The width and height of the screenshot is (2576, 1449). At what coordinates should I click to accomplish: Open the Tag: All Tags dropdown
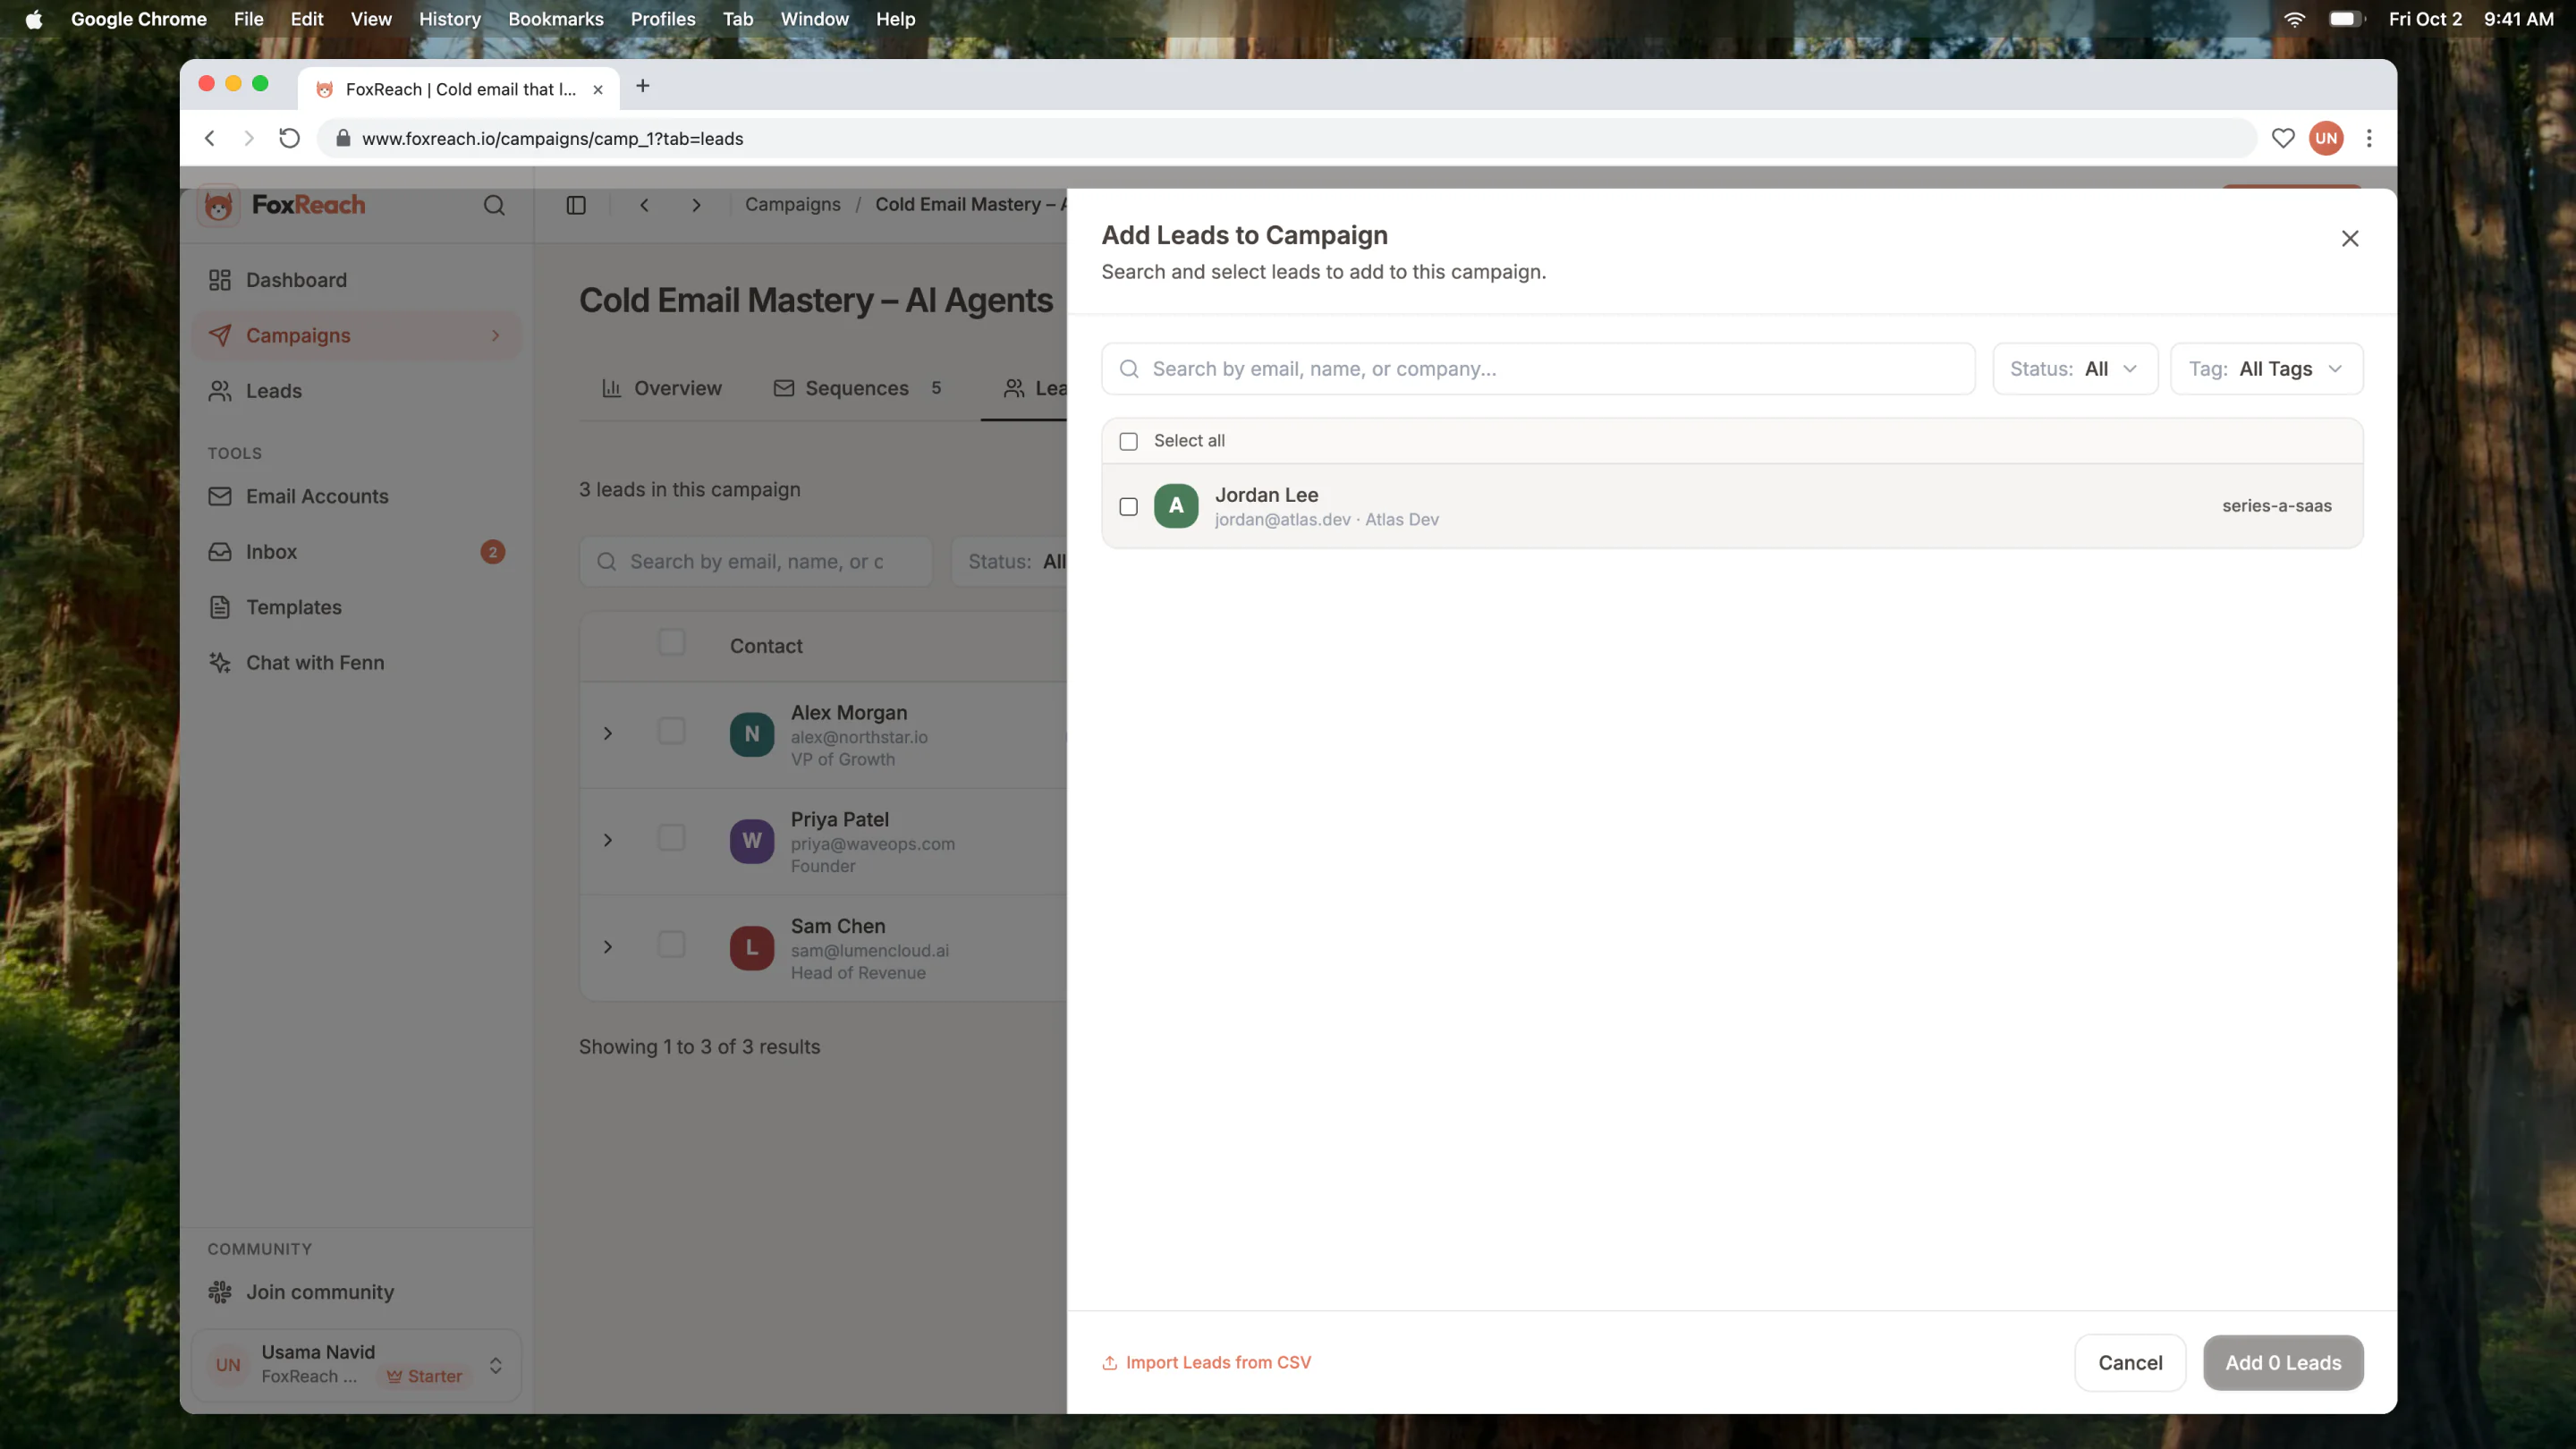pyautogui.click(x=2266, y=369)
